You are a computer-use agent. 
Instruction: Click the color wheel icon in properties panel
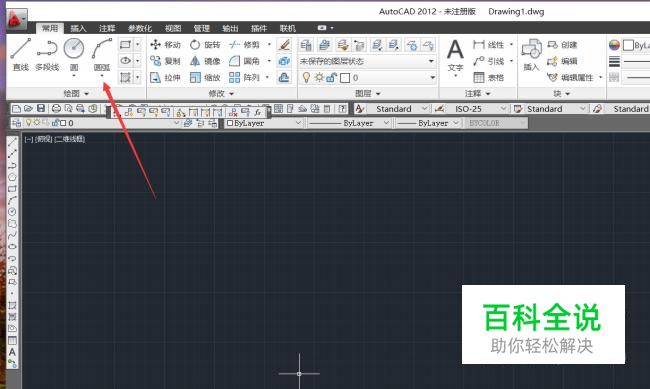(614, 45)
